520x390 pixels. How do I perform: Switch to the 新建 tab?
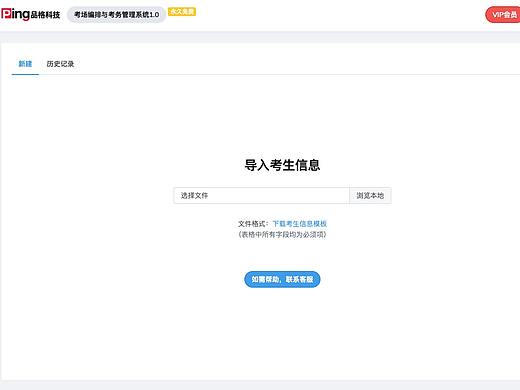point(25,64)
